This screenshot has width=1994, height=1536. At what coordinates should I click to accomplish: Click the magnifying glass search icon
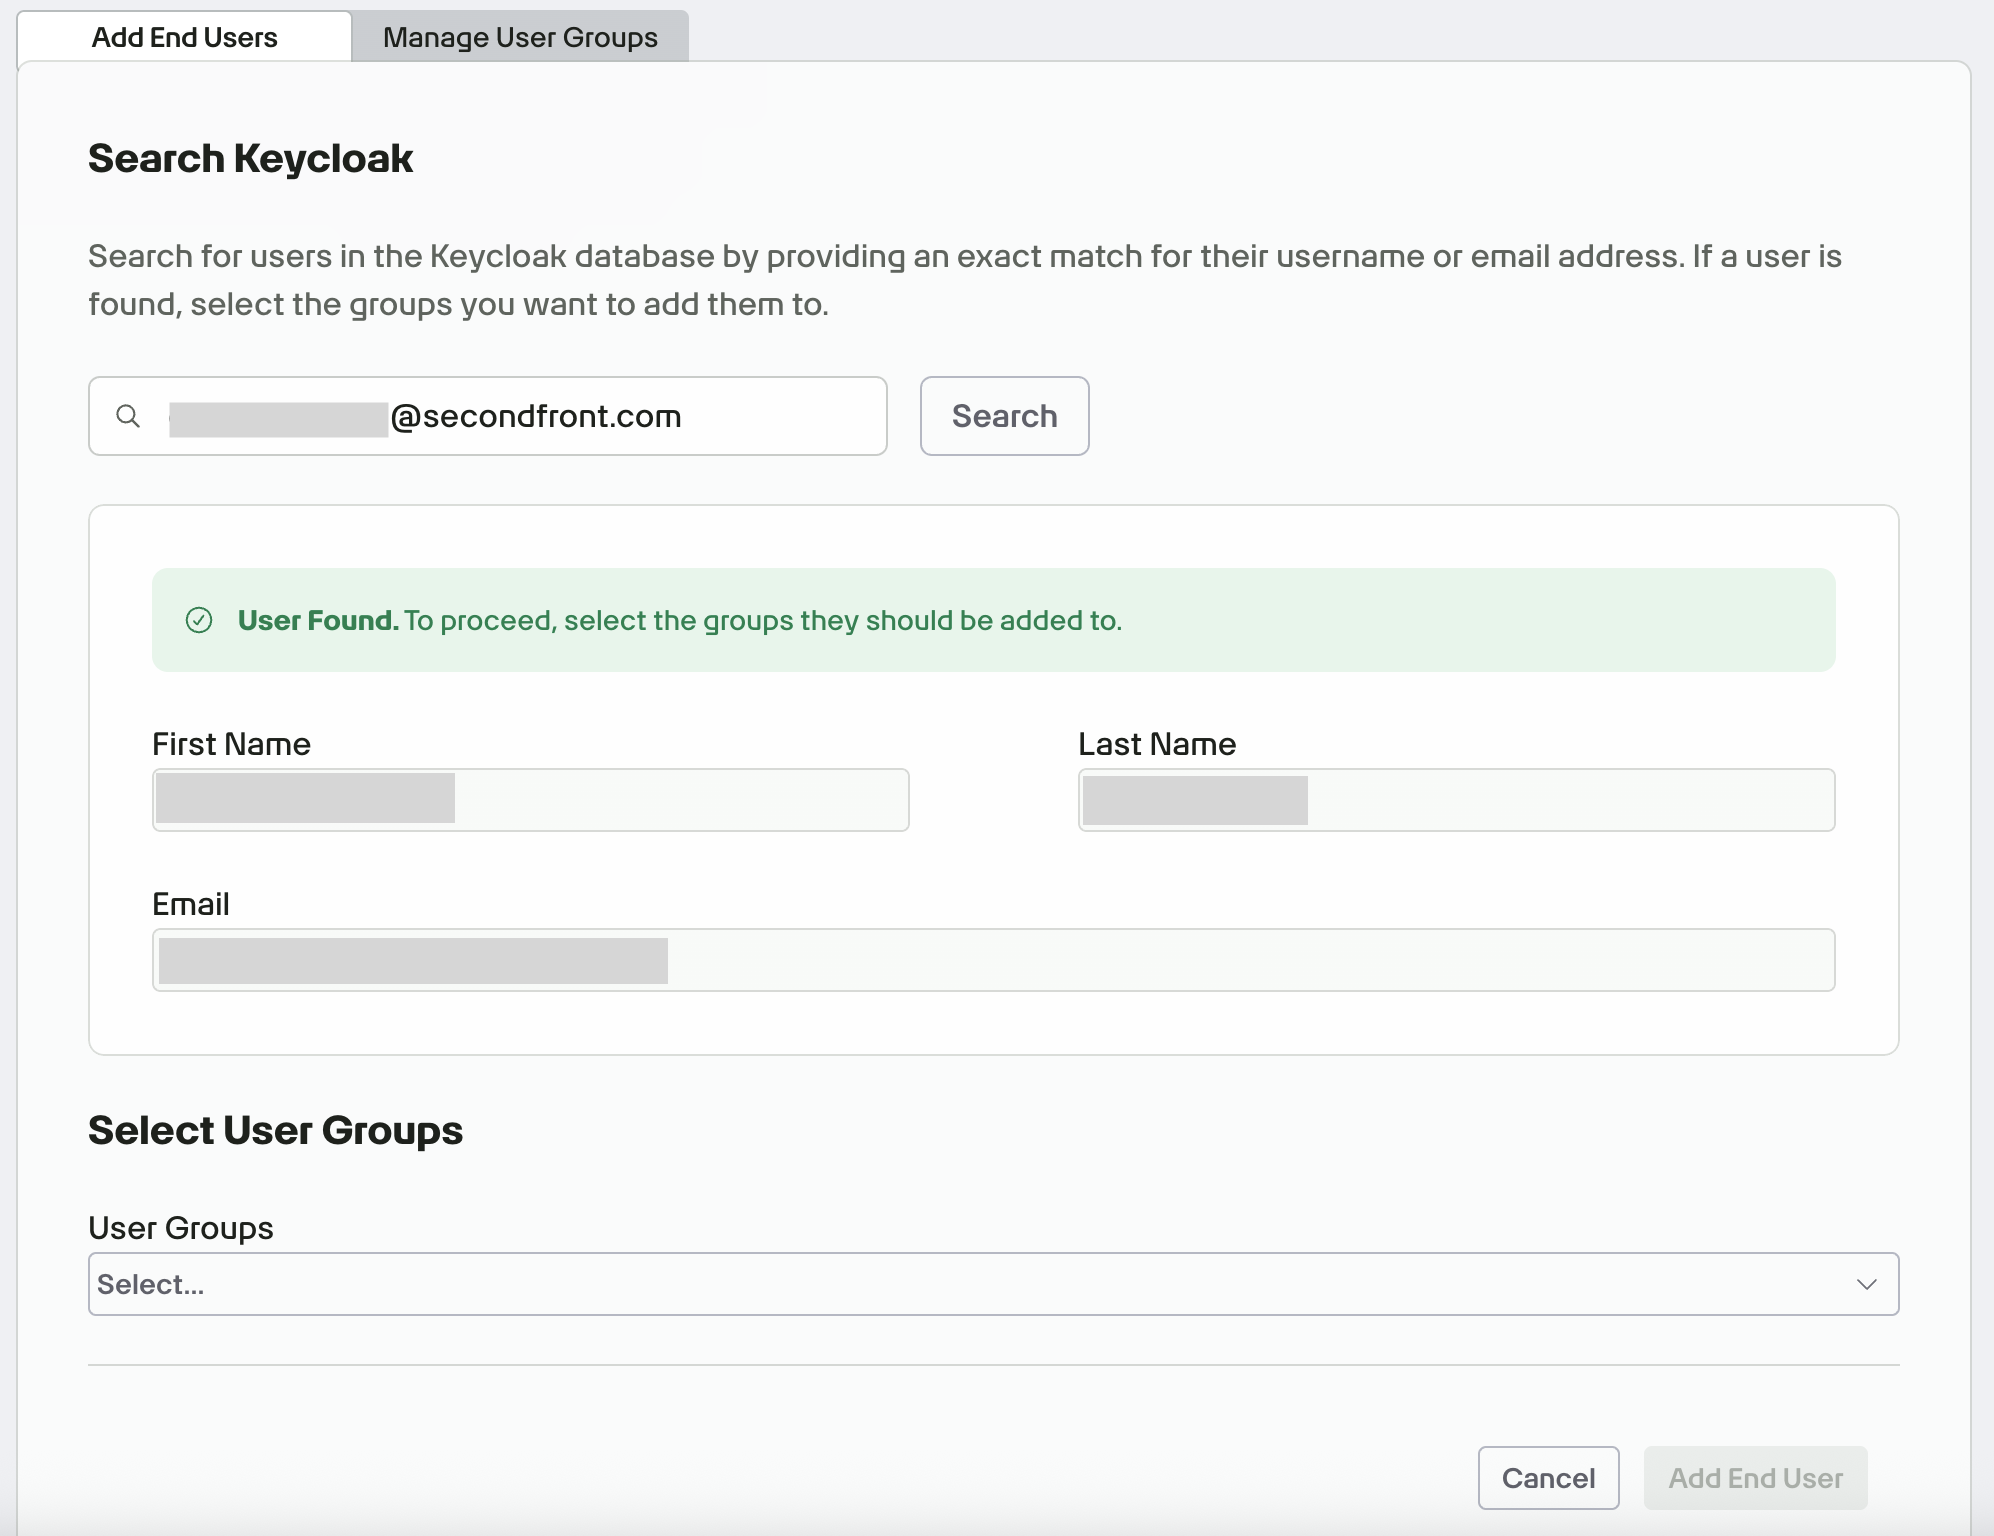click(130, 416)
